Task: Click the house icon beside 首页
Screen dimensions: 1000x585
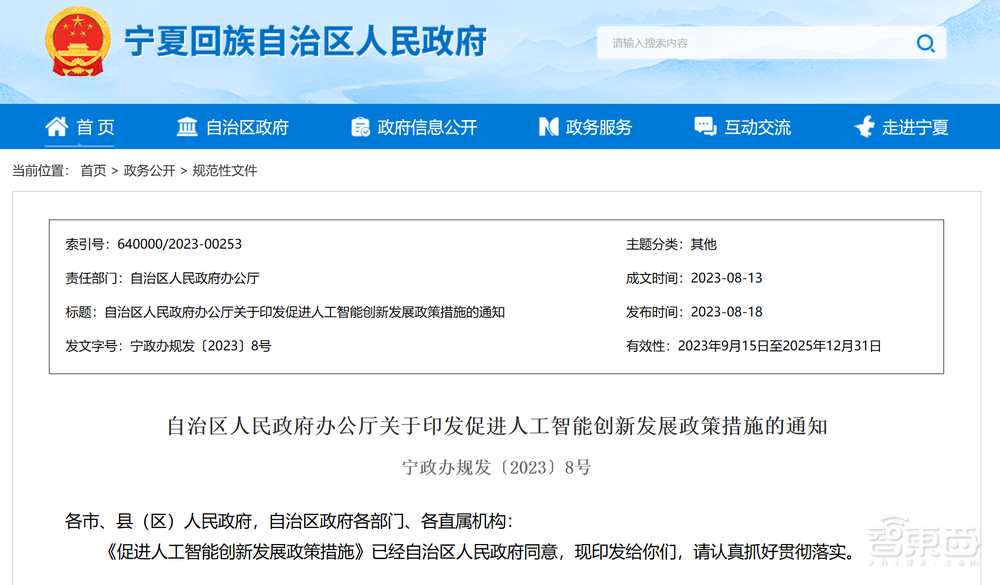Action: coord(57,126)
